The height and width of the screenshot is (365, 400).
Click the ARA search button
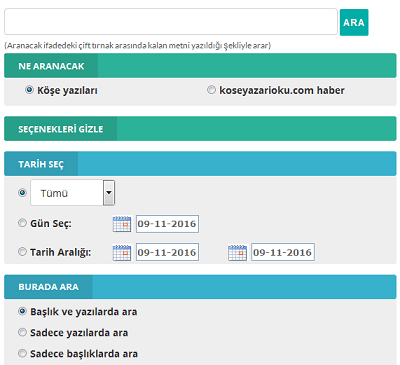pyautogui.click(x=354, y=22)
